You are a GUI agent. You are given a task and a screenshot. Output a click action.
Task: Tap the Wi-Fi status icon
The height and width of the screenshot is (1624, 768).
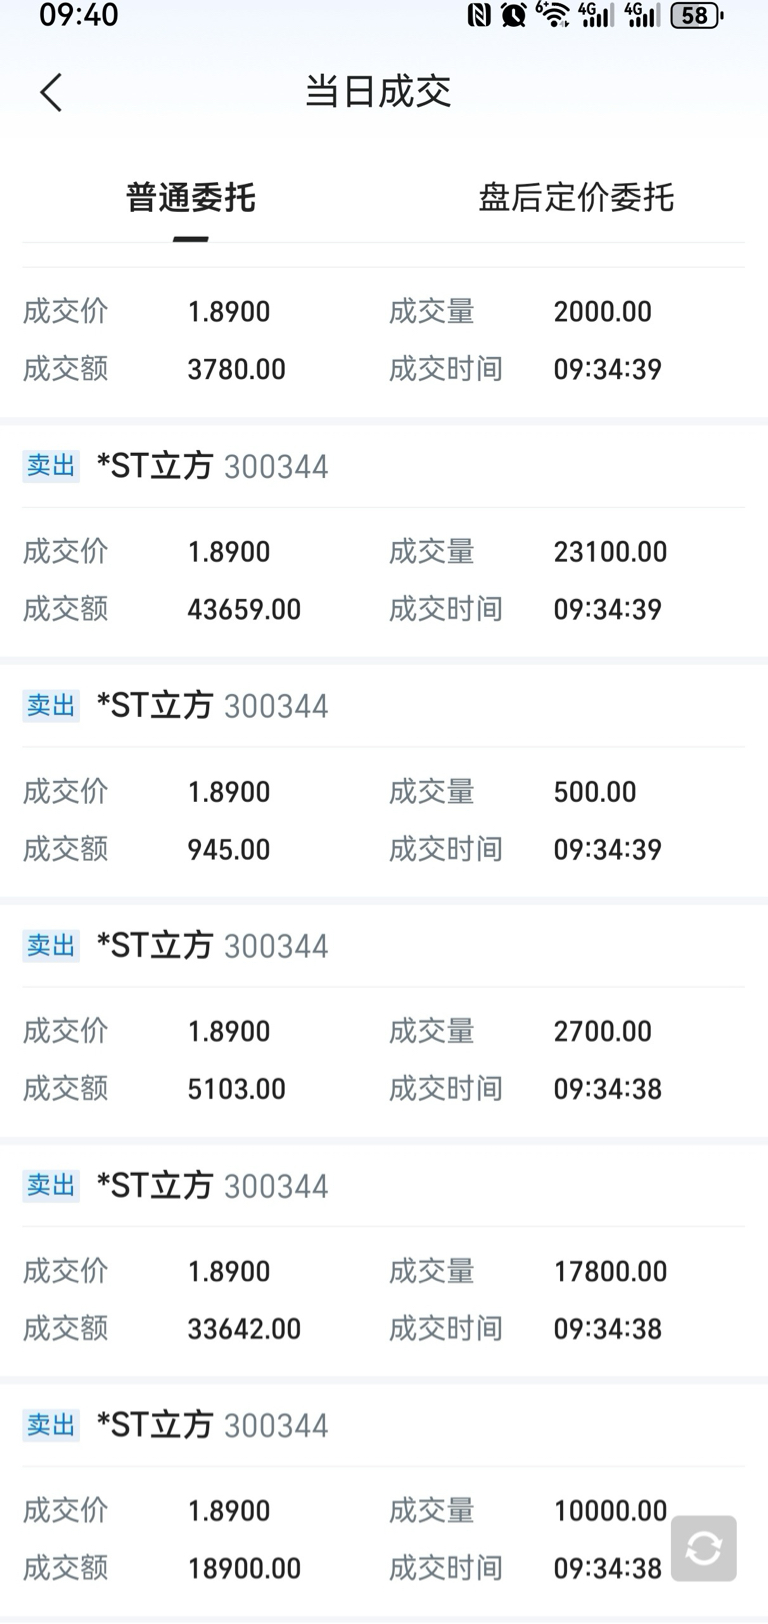point(552,15)
